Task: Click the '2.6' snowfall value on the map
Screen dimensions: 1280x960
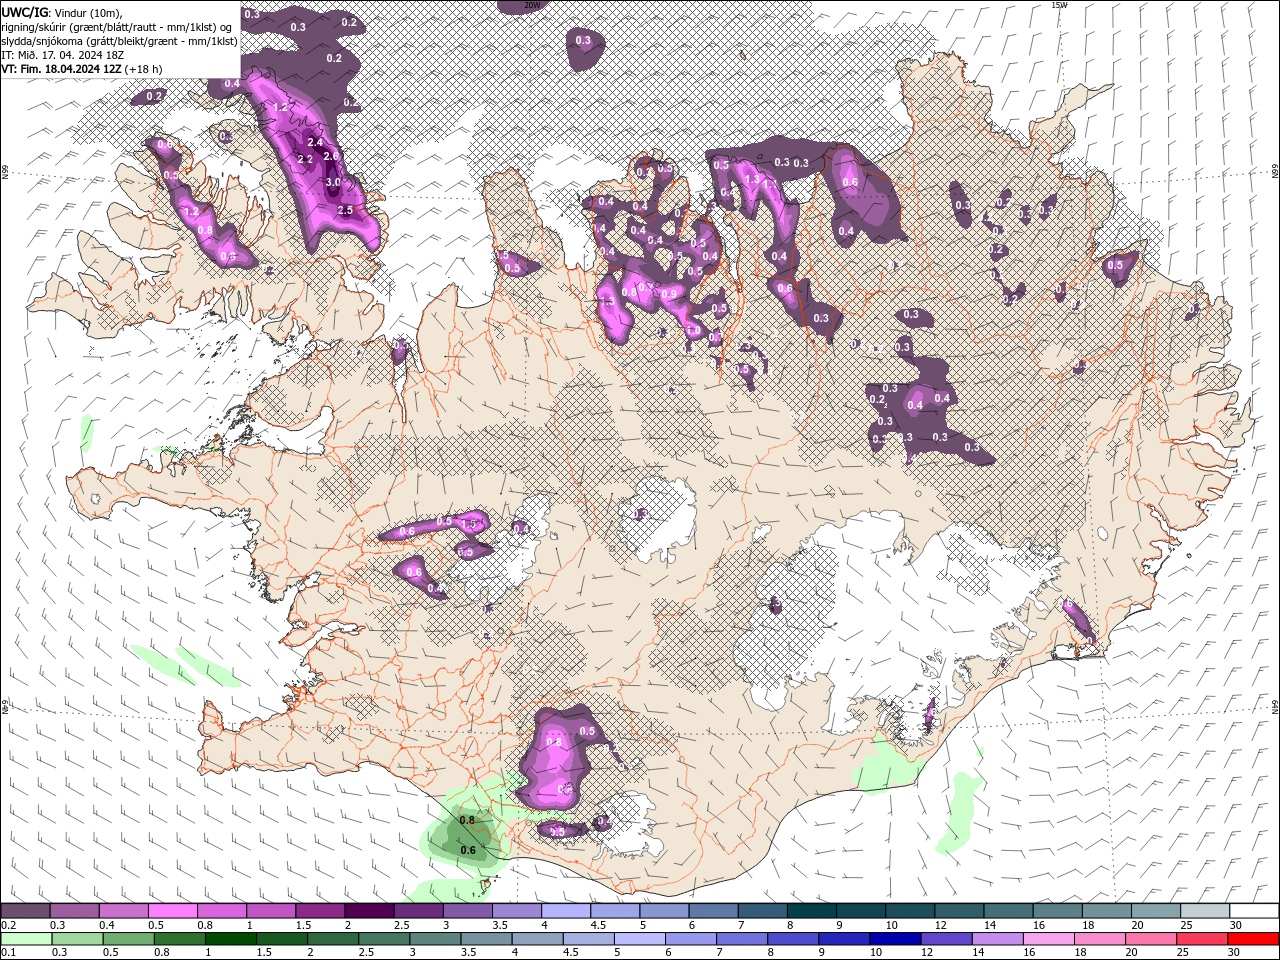Action: (x=333, y=157)
